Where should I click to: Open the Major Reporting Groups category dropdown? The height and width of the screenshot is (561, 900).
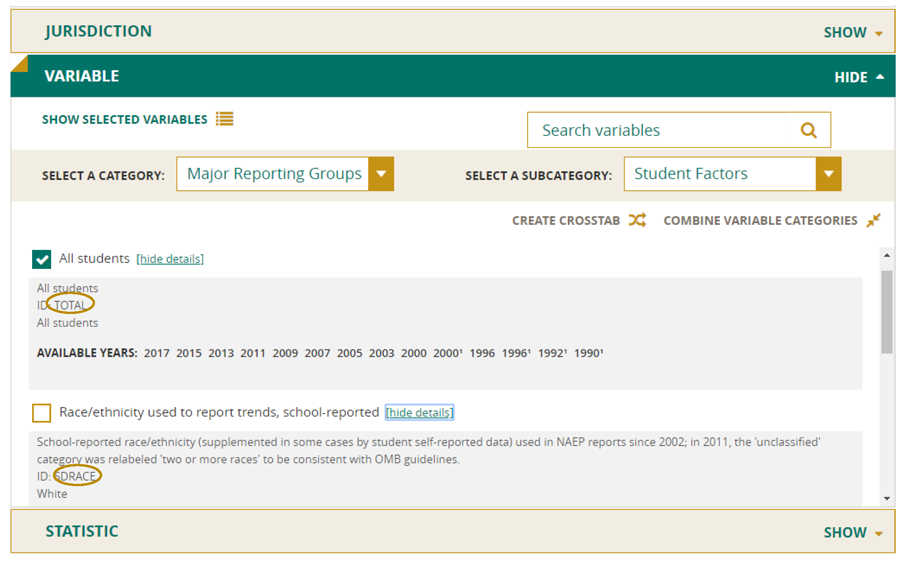click(285, 174)
